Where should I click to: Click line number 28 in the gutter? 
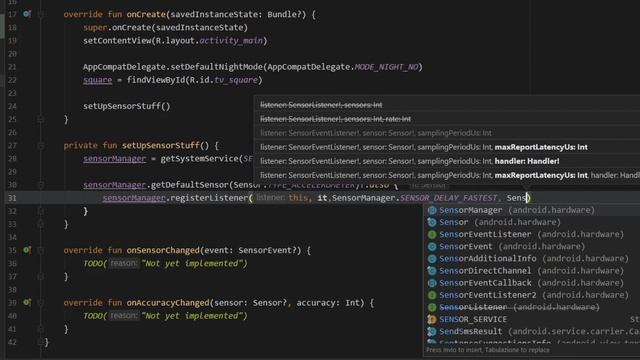[x=12, y=159]
